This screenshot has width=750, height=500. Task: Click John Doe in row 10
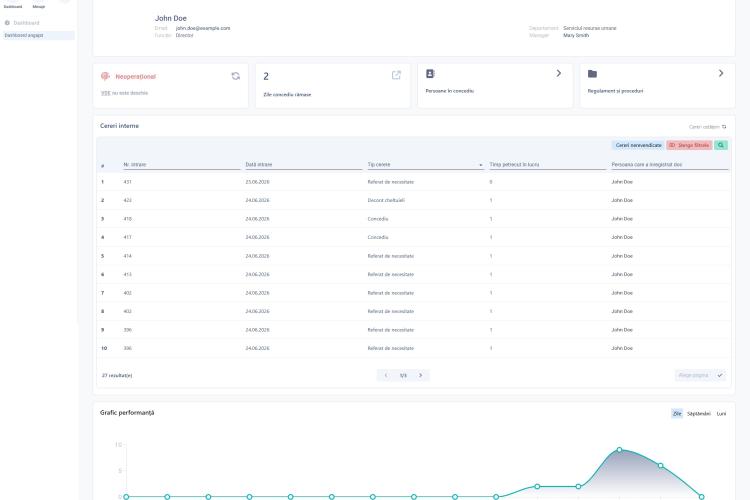tap(622, 348)
